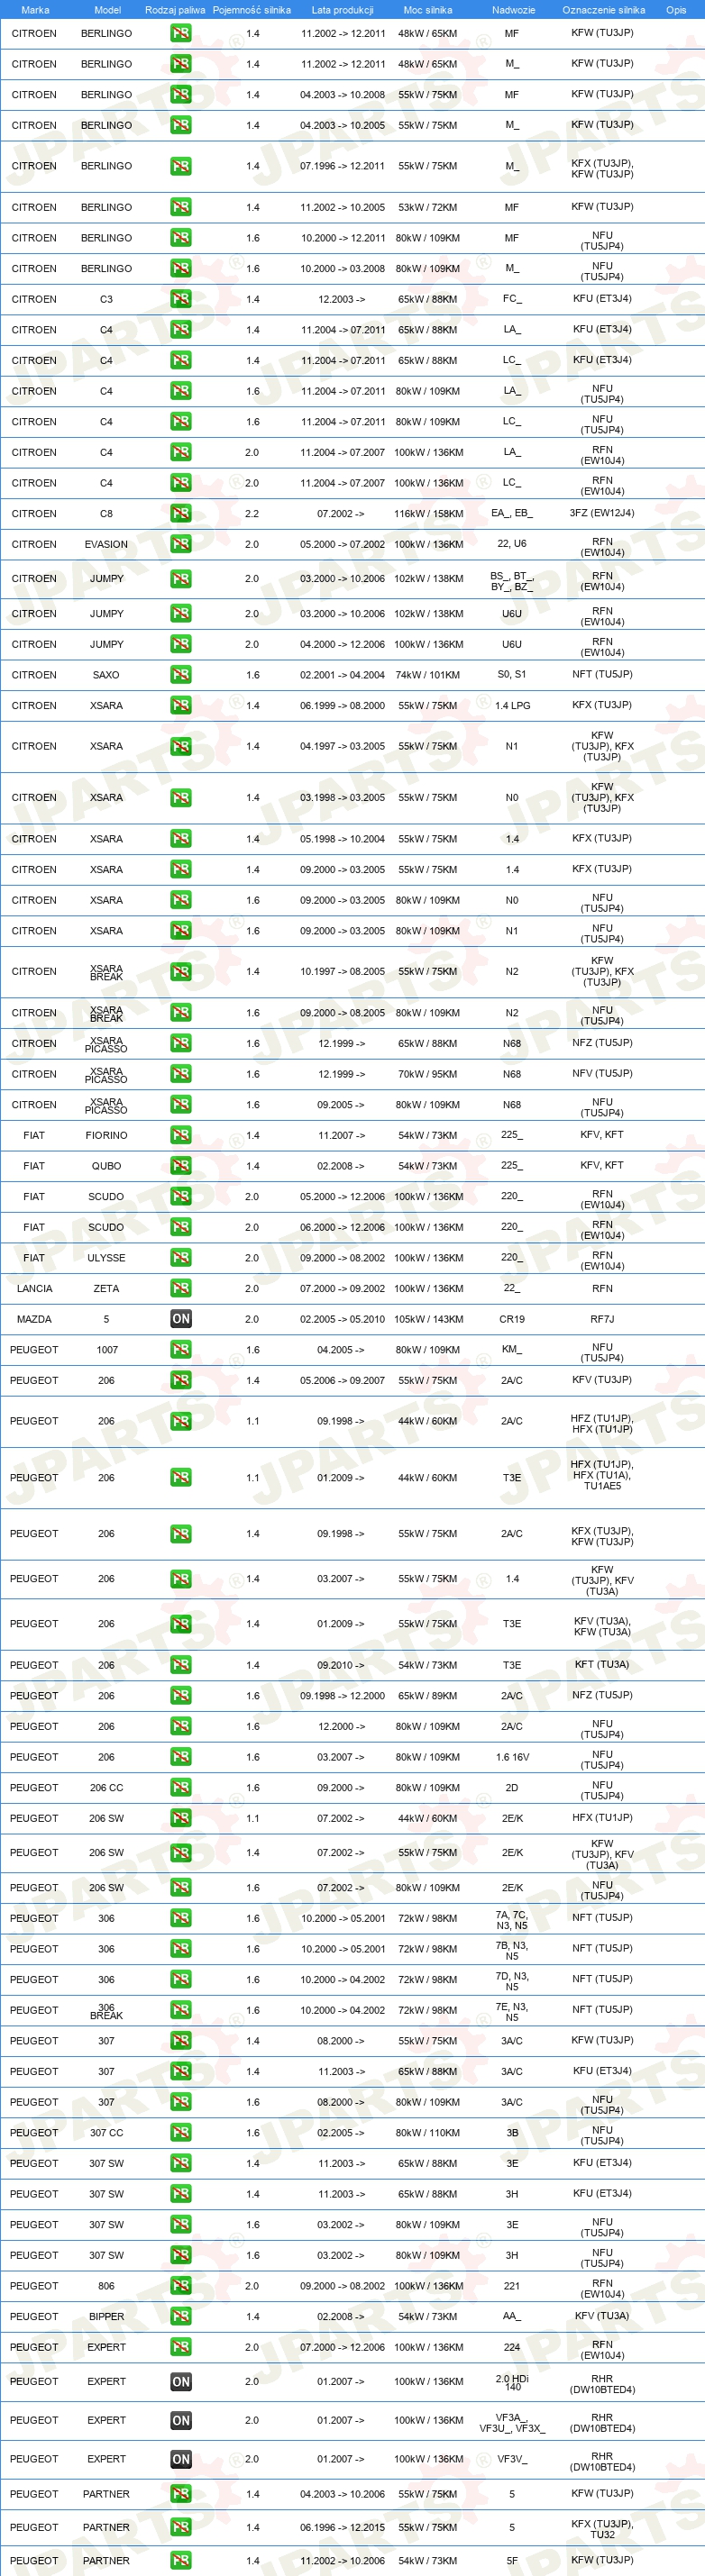Image resolution: width=705 pixels, height=2576 pixels.
Task: Click the Oznaczenie silnika column header
Action: pos(603,10)
